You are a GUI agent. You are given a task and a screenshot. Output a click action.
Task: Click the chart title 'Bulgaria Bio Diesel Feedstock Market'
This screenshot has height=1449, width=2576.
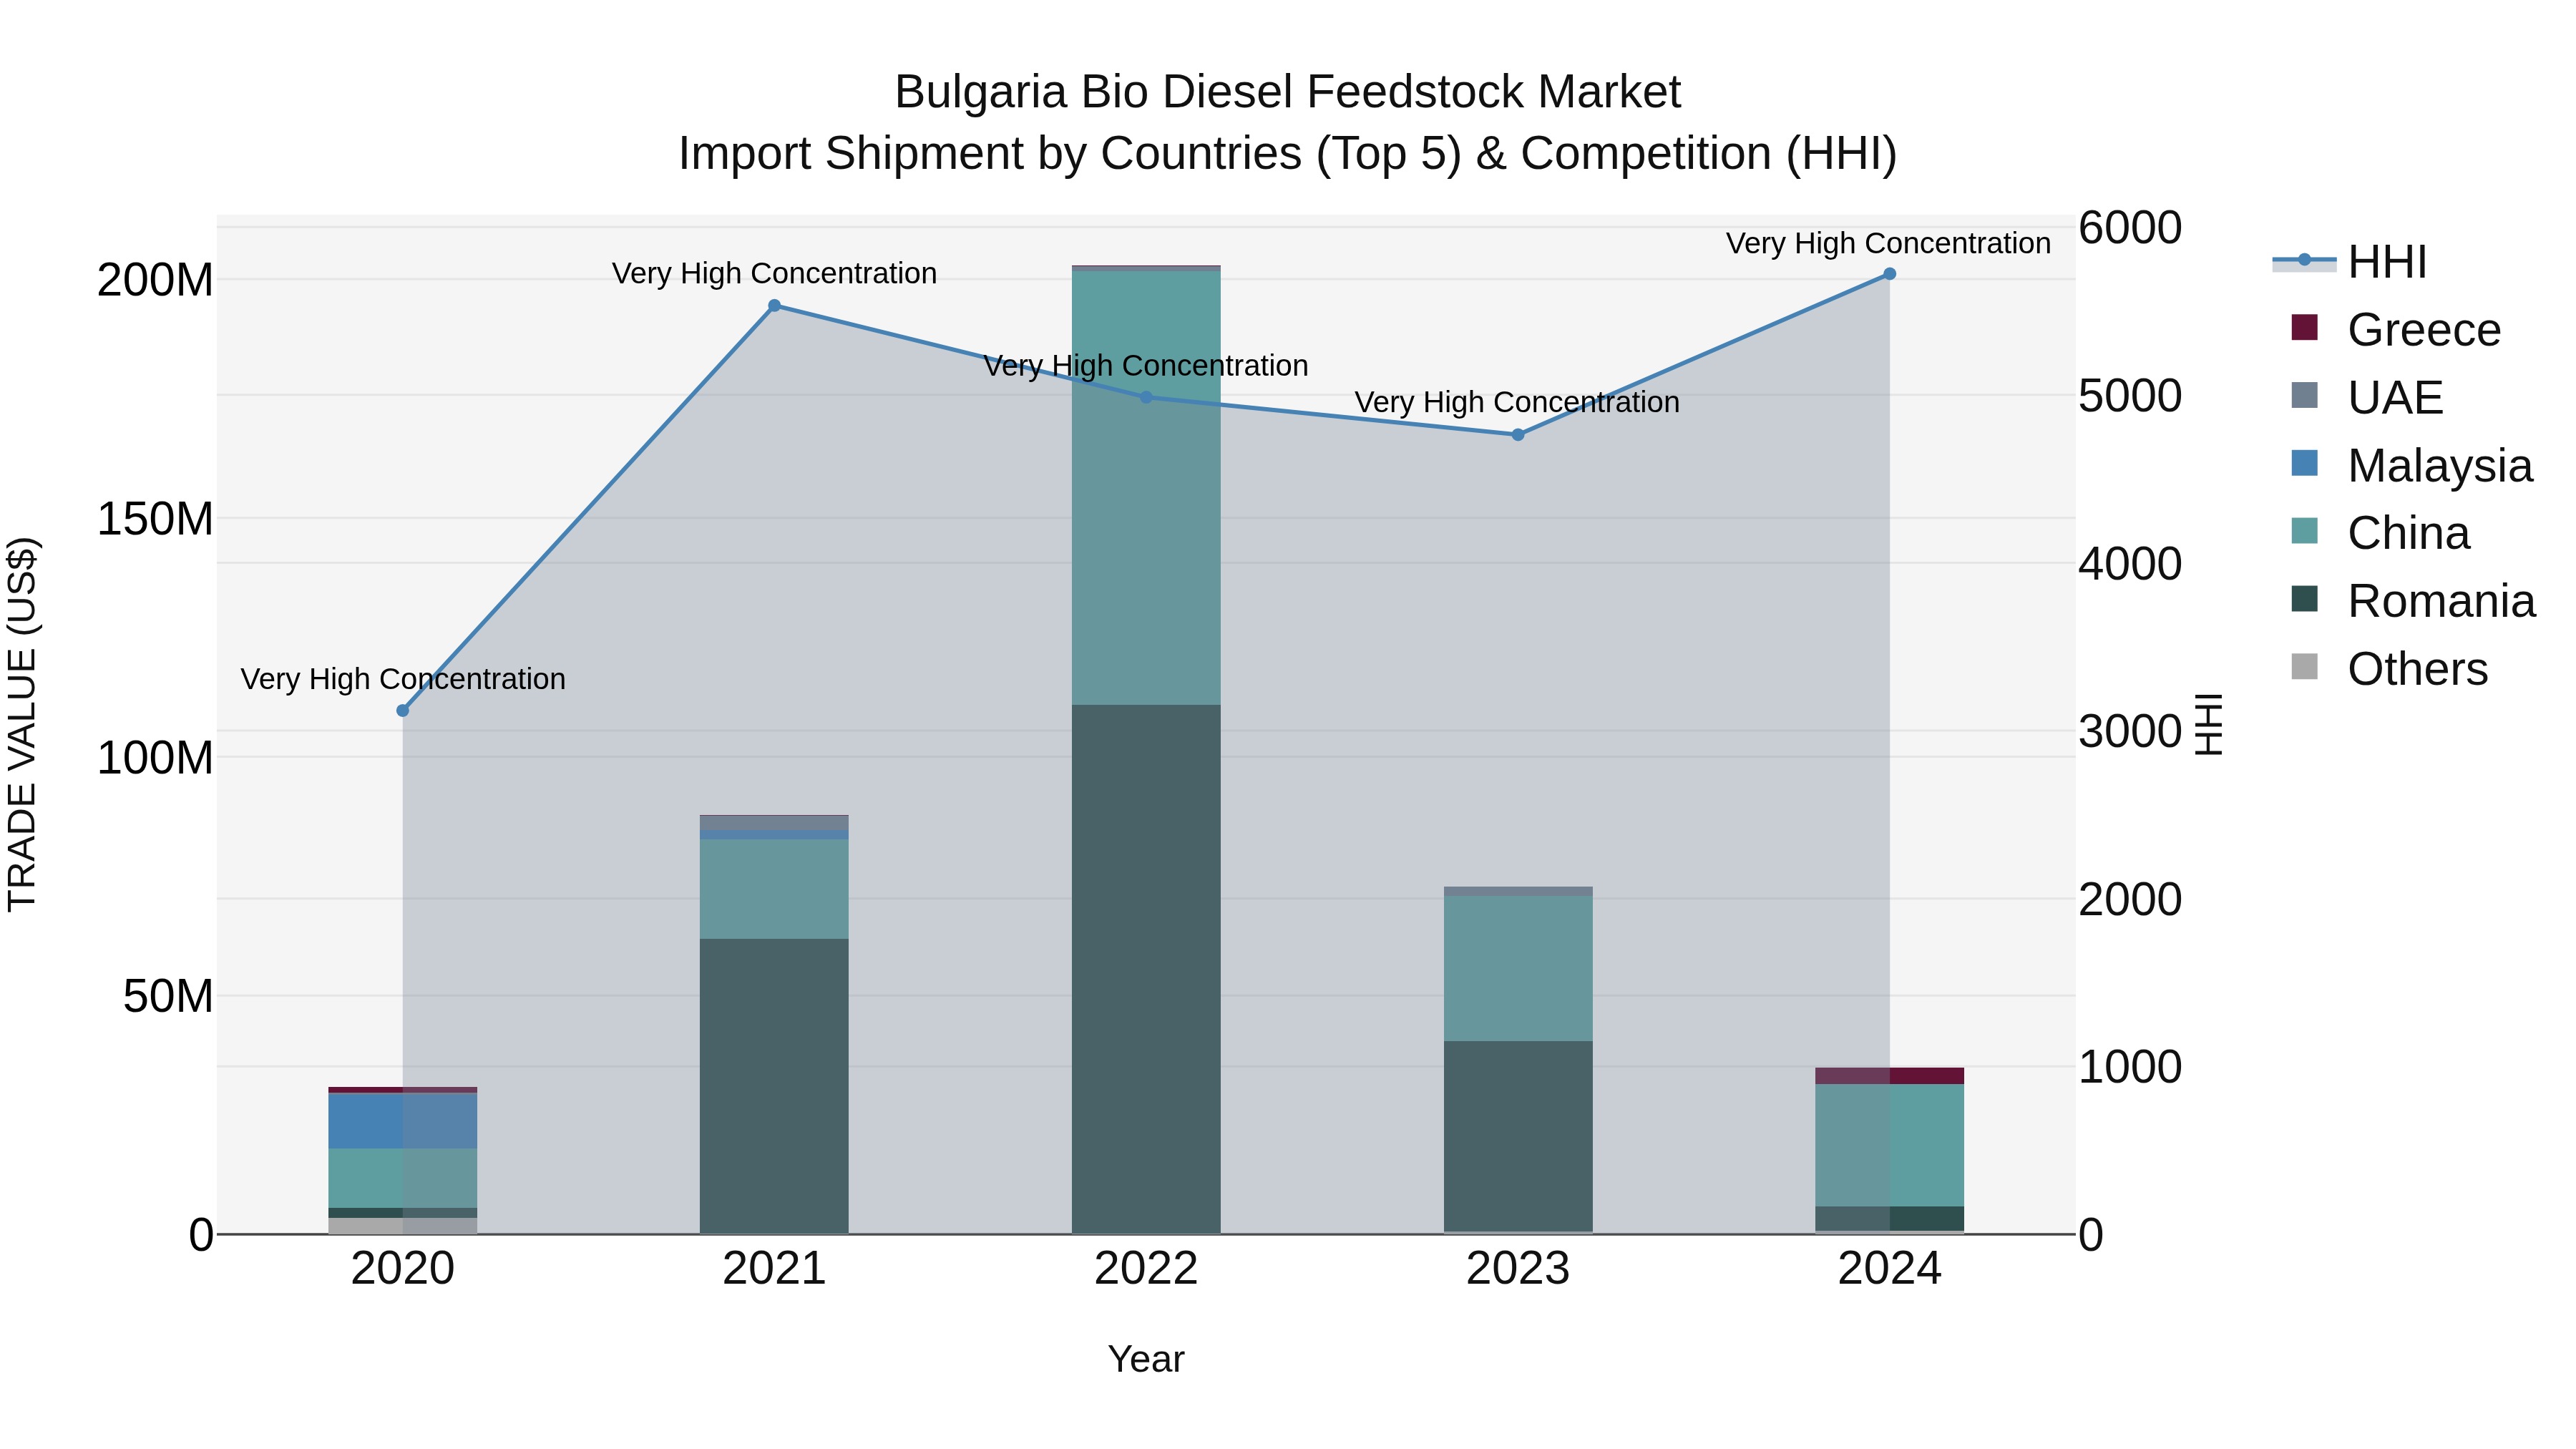[1288, 92]
